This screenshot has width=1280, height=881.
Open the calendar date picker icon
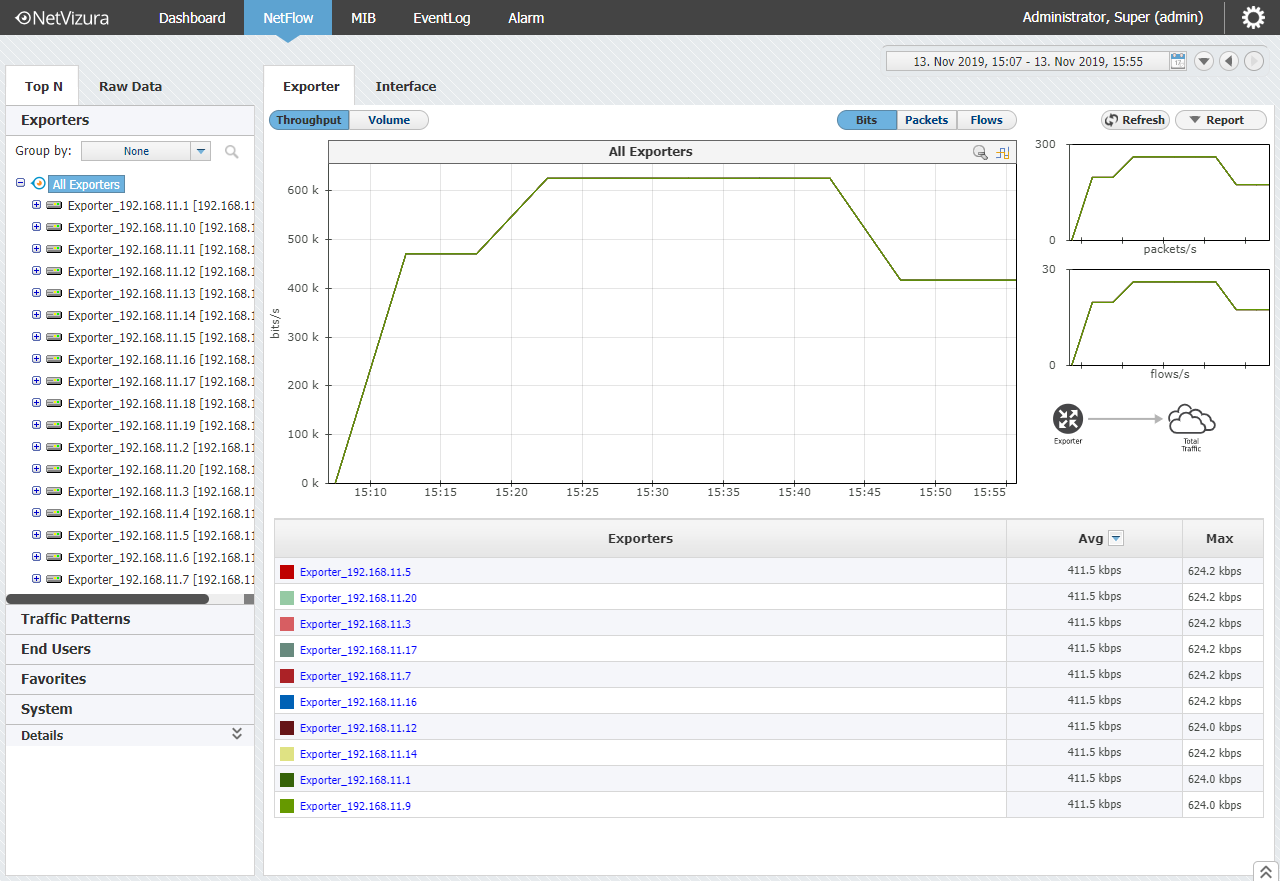pyautogui.click(x=1178, y=61)
